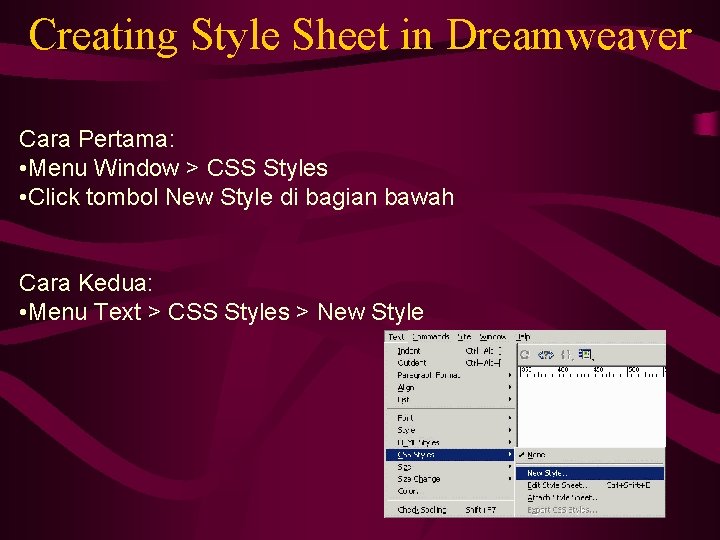
Task: Click the 'Cara Kedua:' heading text
Action: [86, 282]
